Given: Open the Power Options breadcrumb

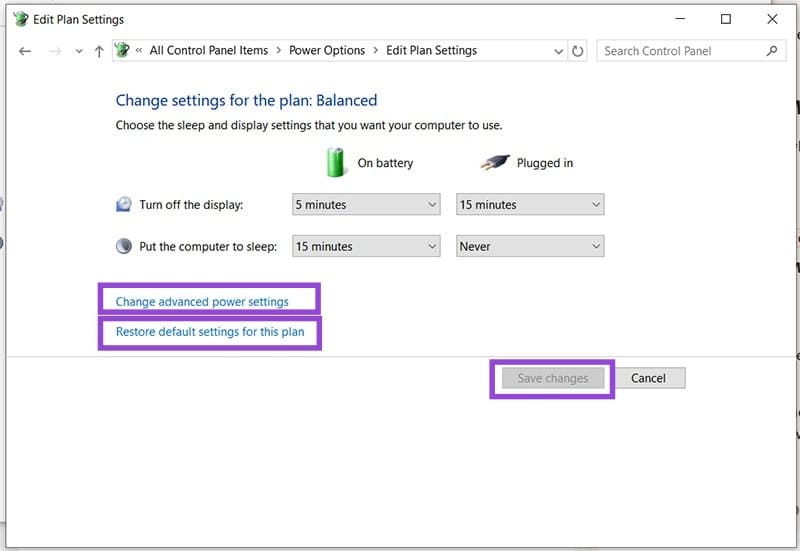Looking at the screenshot, I should (327, 51).
